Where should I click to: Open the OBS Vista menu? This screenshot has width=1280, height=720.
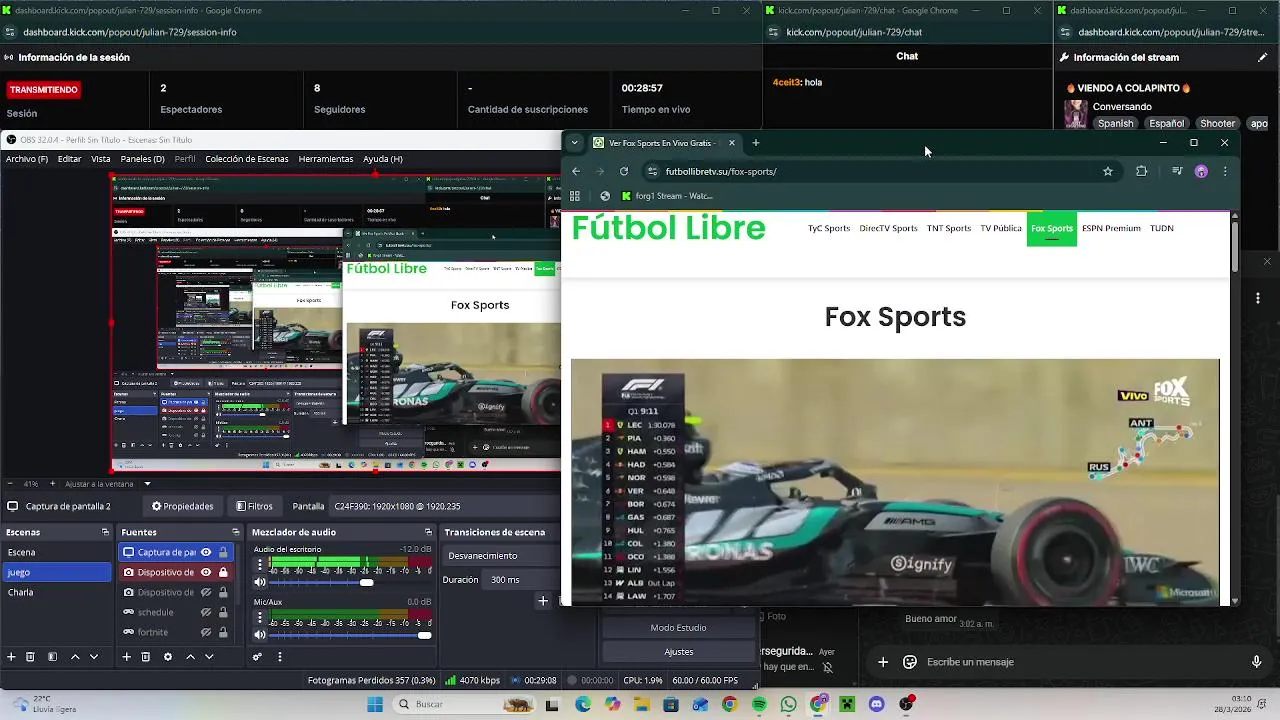point(101,159)
